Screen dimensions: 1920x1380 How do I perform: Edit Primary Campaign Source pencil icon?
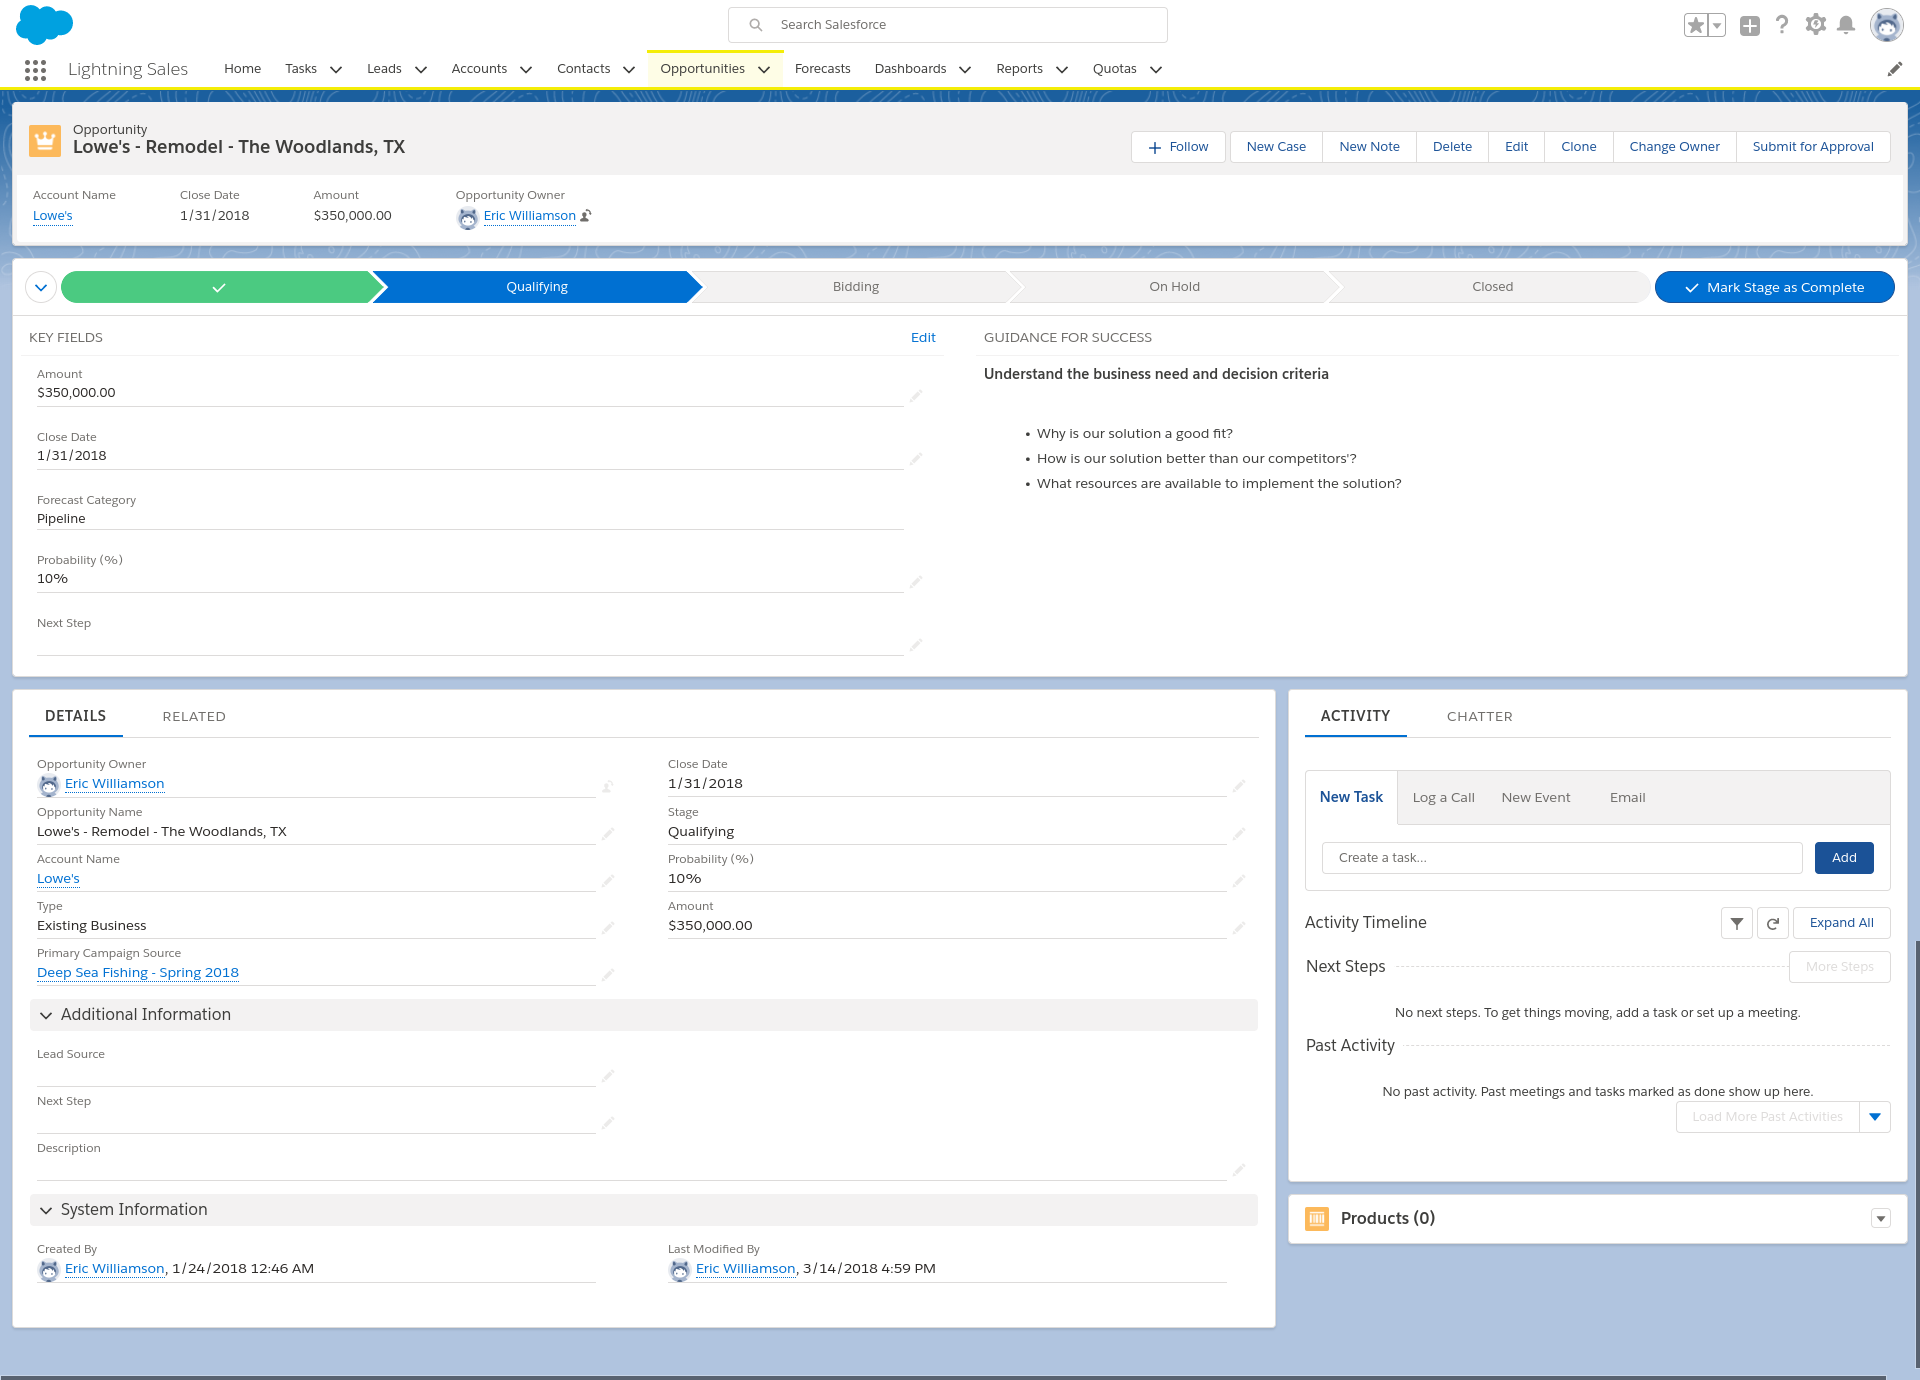point(607,975)
